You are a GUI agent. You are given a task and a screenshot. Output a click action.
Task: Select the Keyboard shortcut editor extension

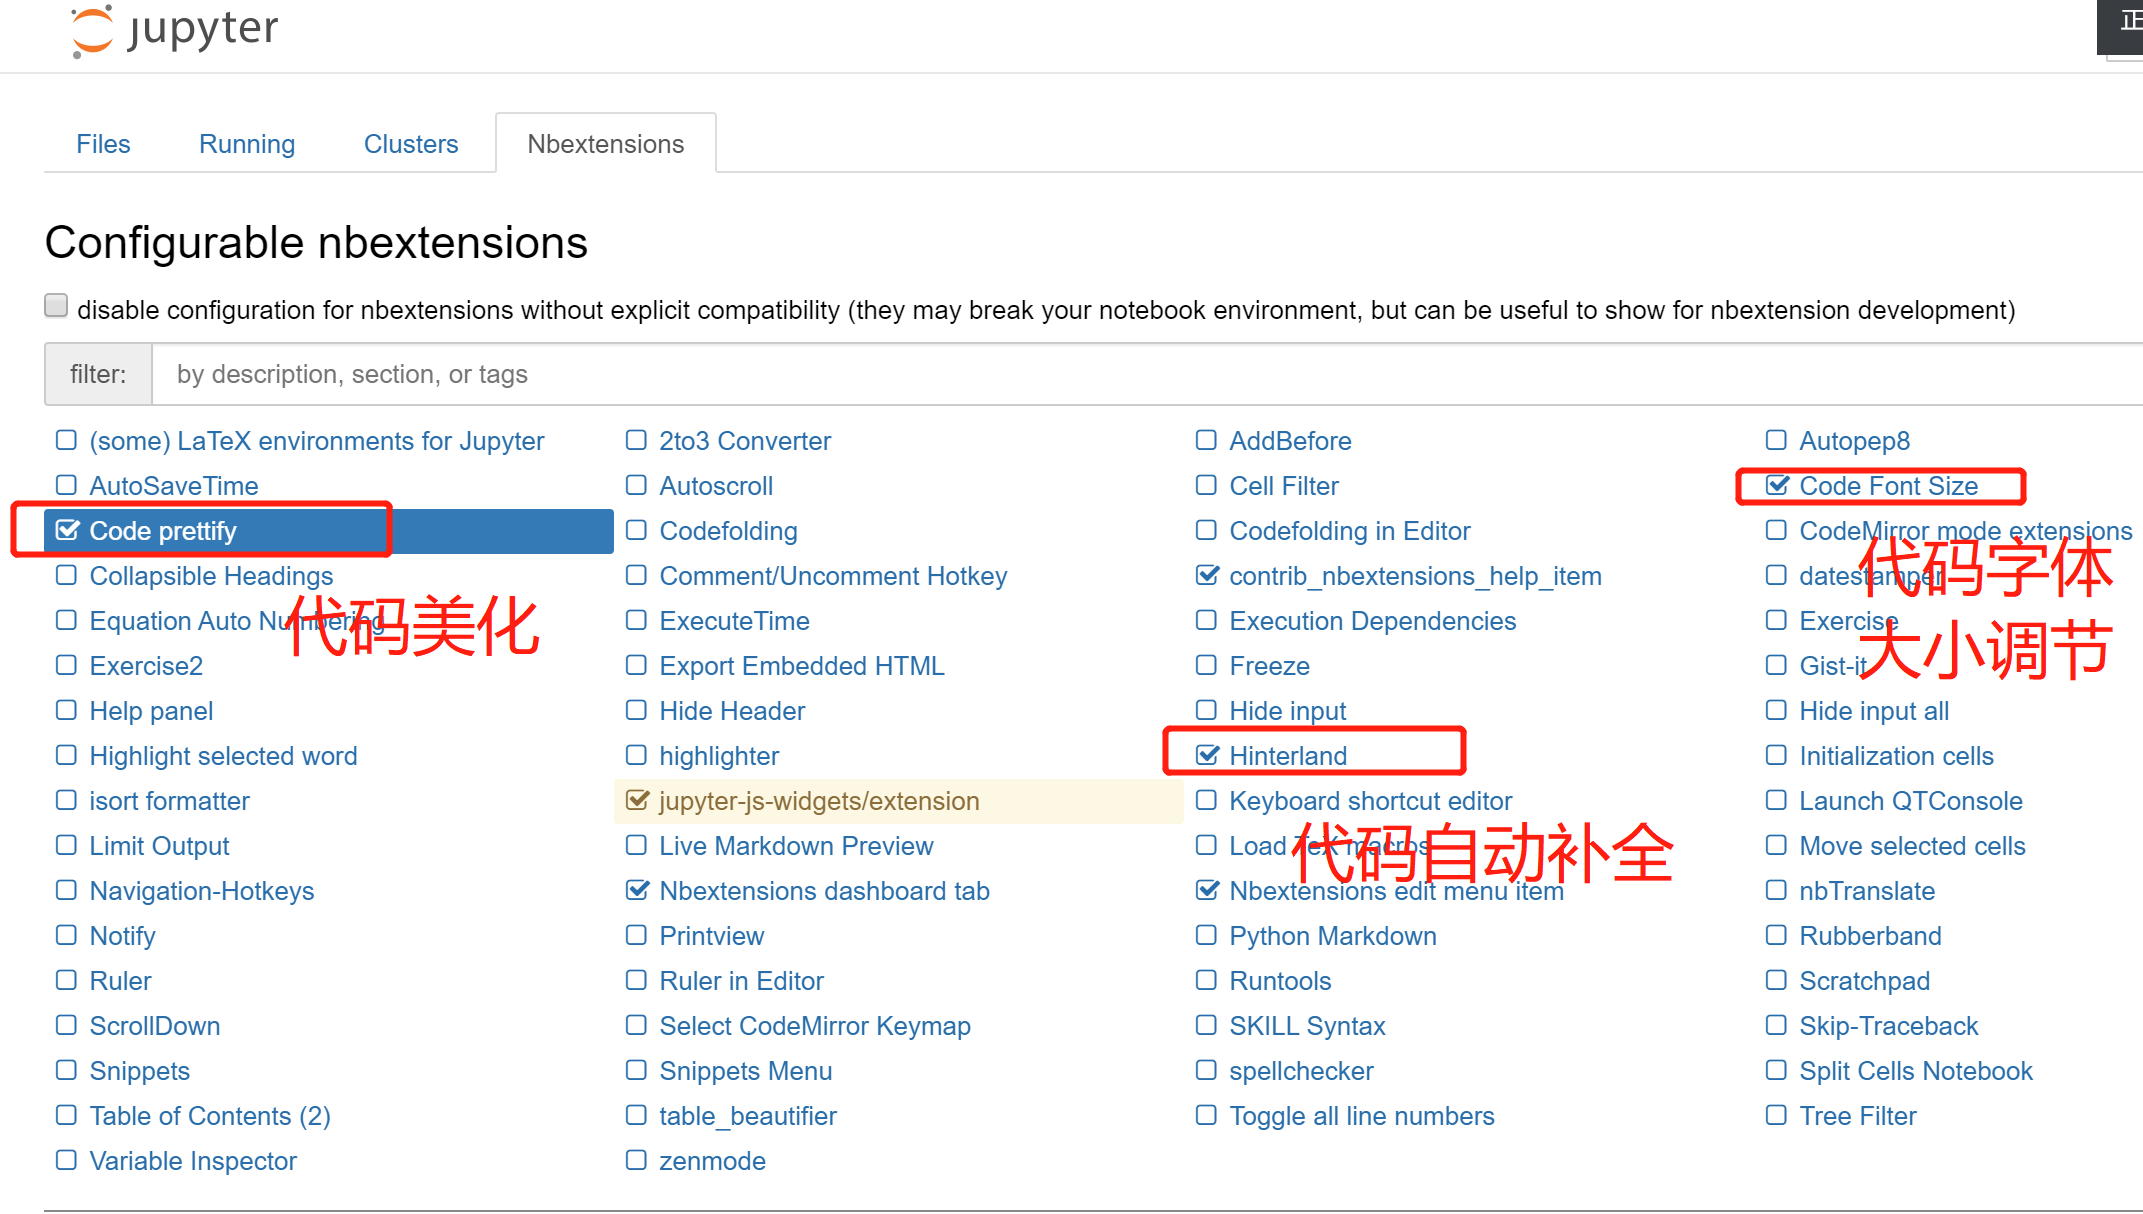click(1370, 801)
